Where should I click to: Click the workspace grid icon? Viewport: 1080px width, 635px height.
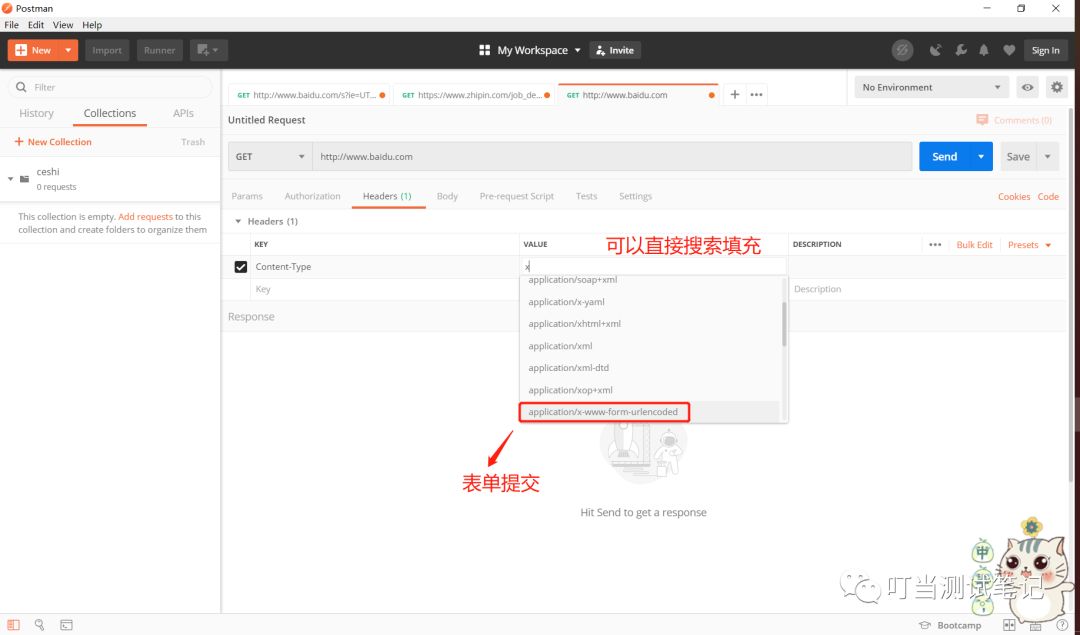[484, 50]
